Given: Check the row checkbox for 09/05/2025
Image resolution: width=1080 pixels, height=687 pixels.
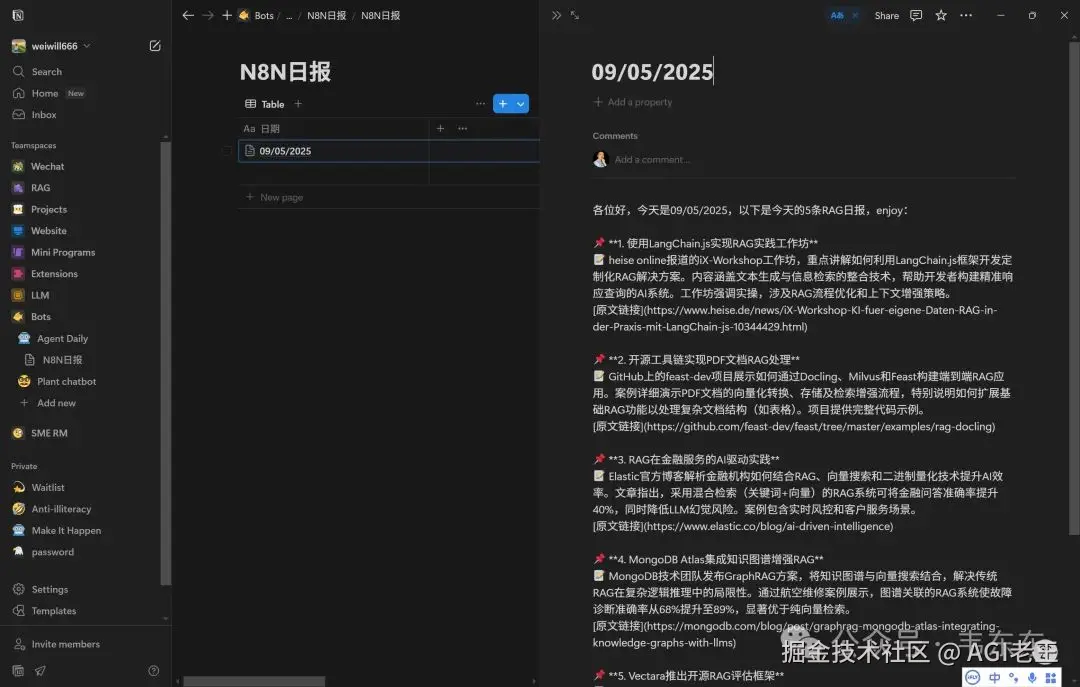Looking at the screenshot, I should tap(227, 150).
